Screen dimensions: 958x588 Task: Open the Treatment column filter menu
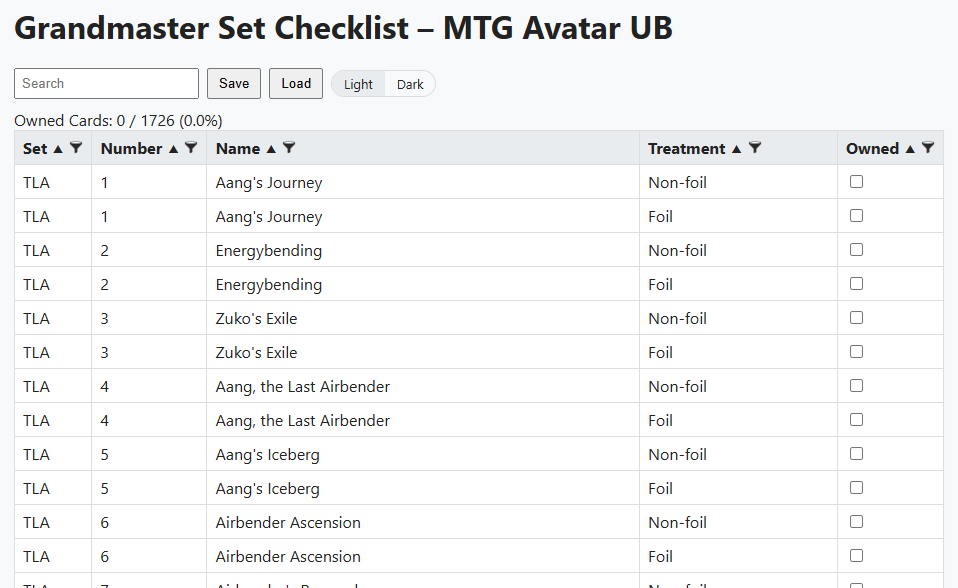[756, 148]
